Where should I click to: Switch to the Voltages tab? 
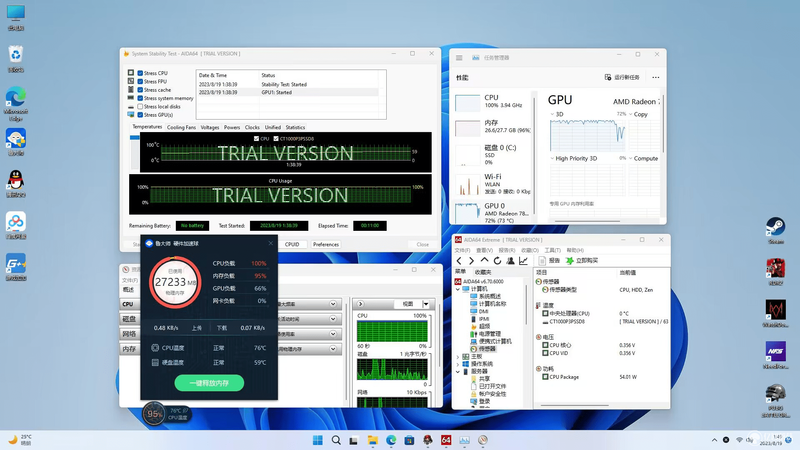(x=210, y=128)
